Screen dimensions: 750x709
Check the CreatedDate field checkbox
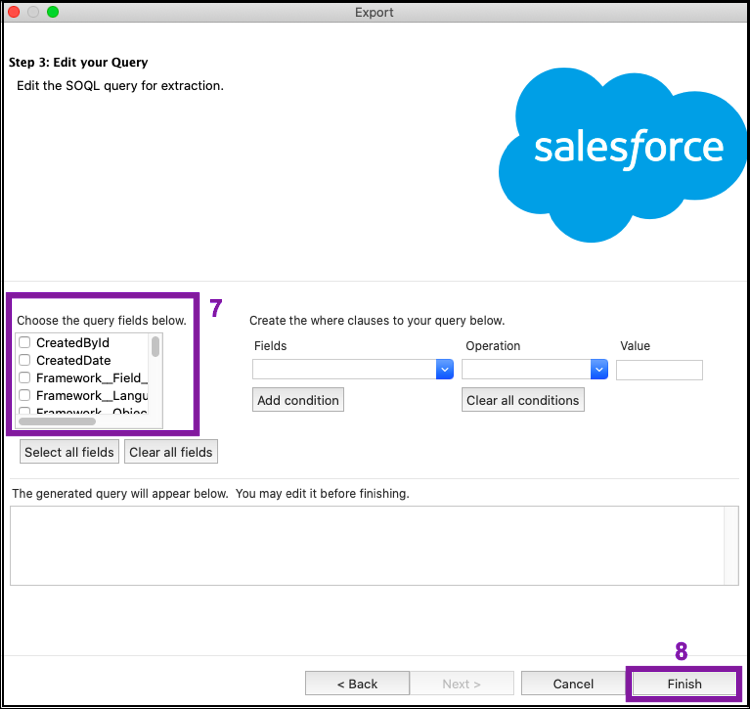tap(24, 360)
